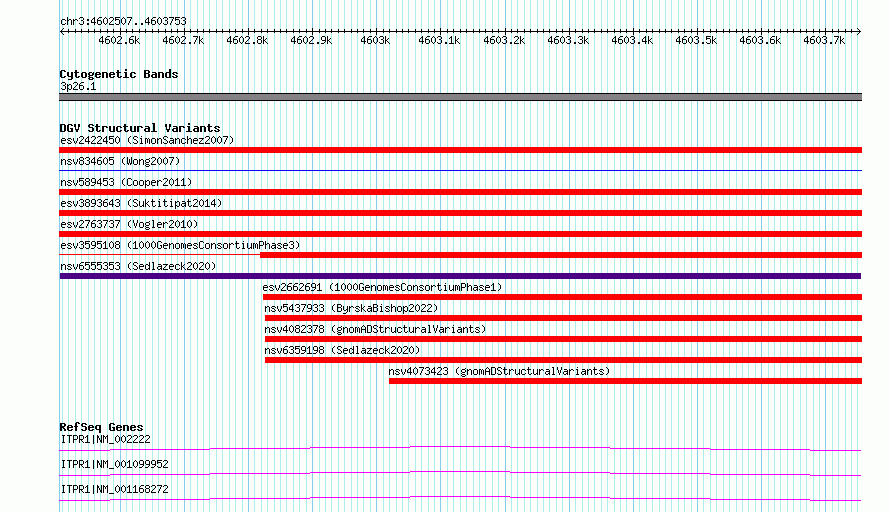Open ITPR1|NM_001099952 transcript label

(115, 464)
